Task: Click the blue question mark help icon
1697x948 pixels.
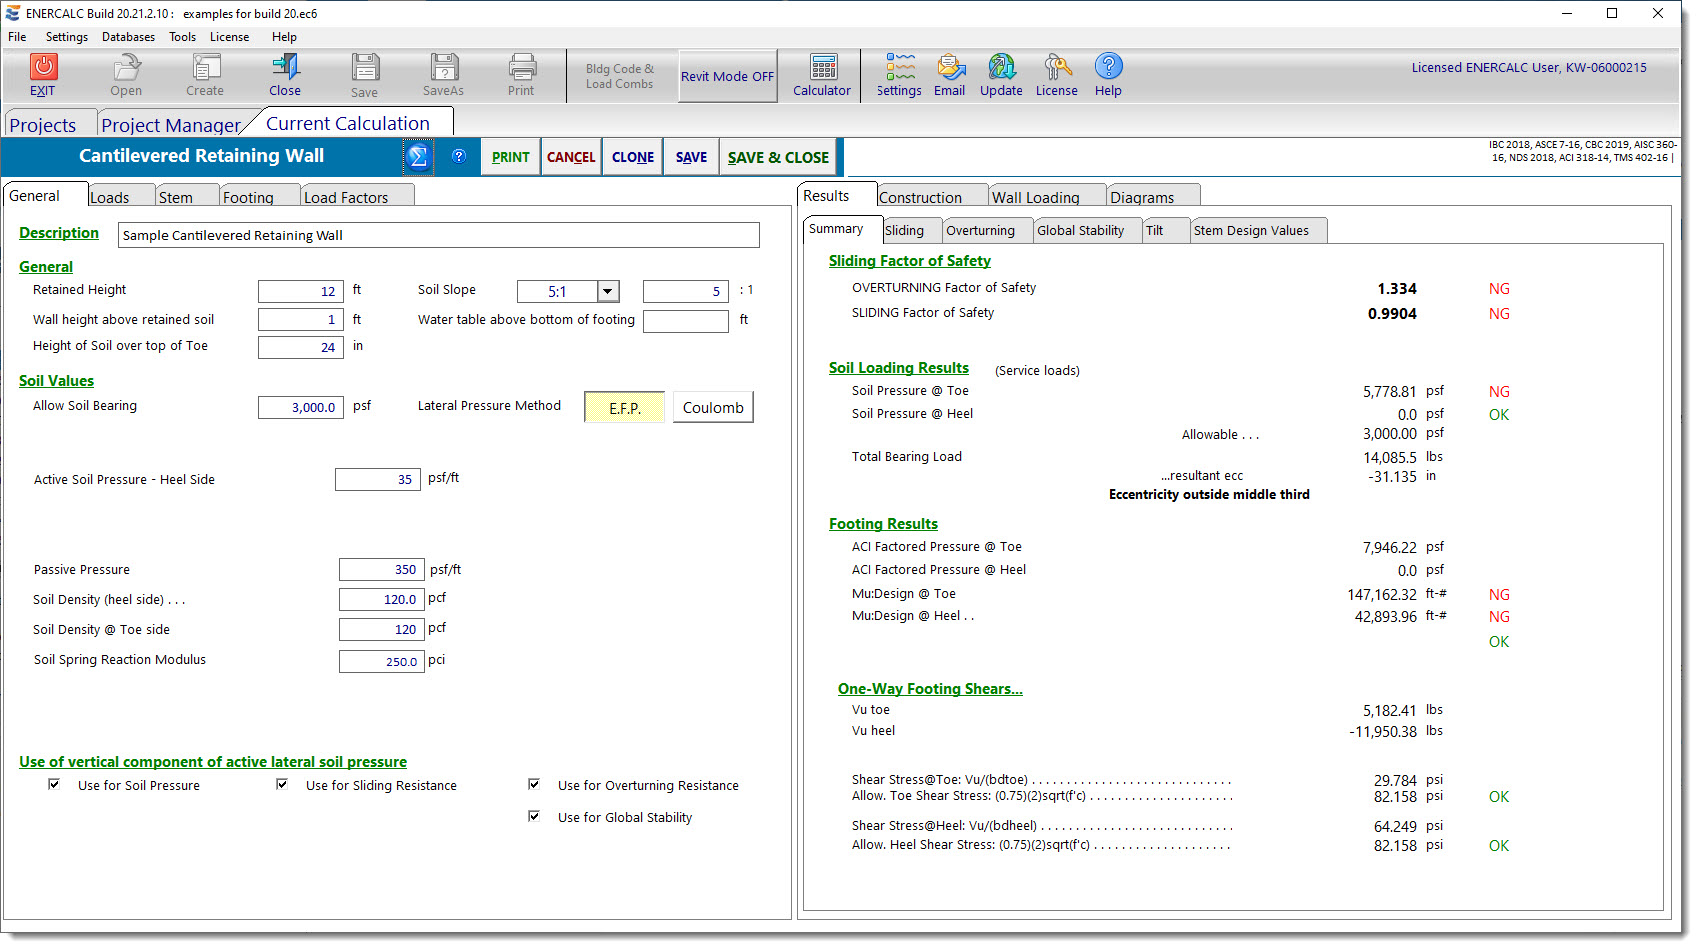Action: (459, 156)
